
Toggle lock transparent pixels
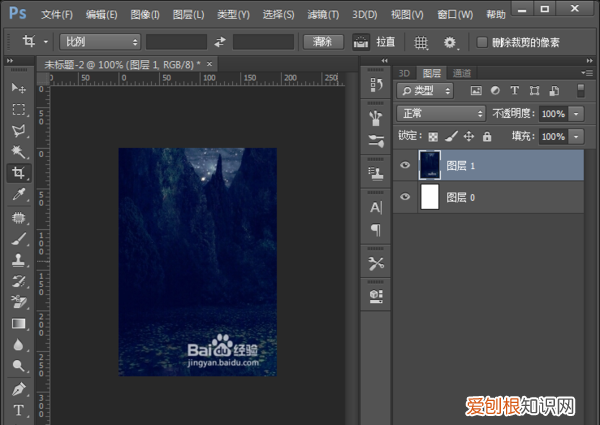[x=433, y=137]
